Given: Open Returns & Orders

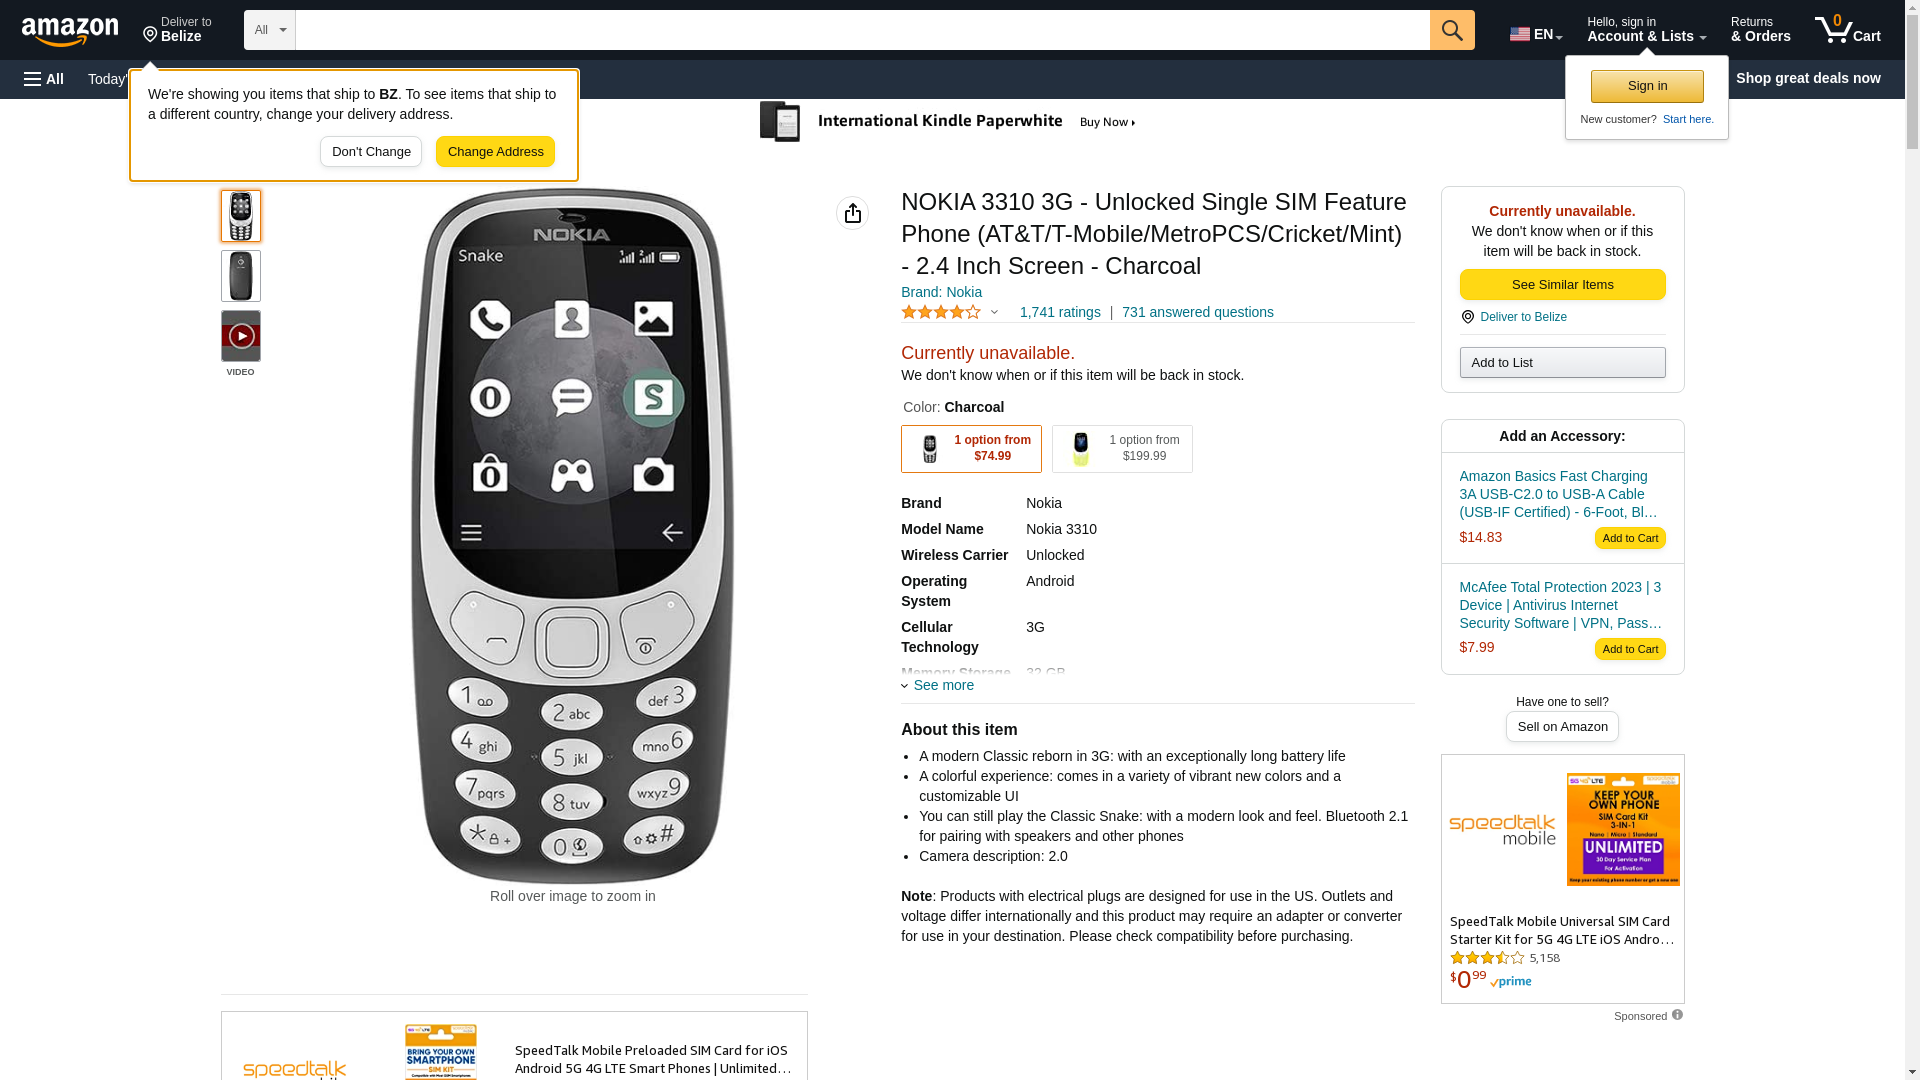Looking at the screenshot, I should click(x=1760, y=30).
